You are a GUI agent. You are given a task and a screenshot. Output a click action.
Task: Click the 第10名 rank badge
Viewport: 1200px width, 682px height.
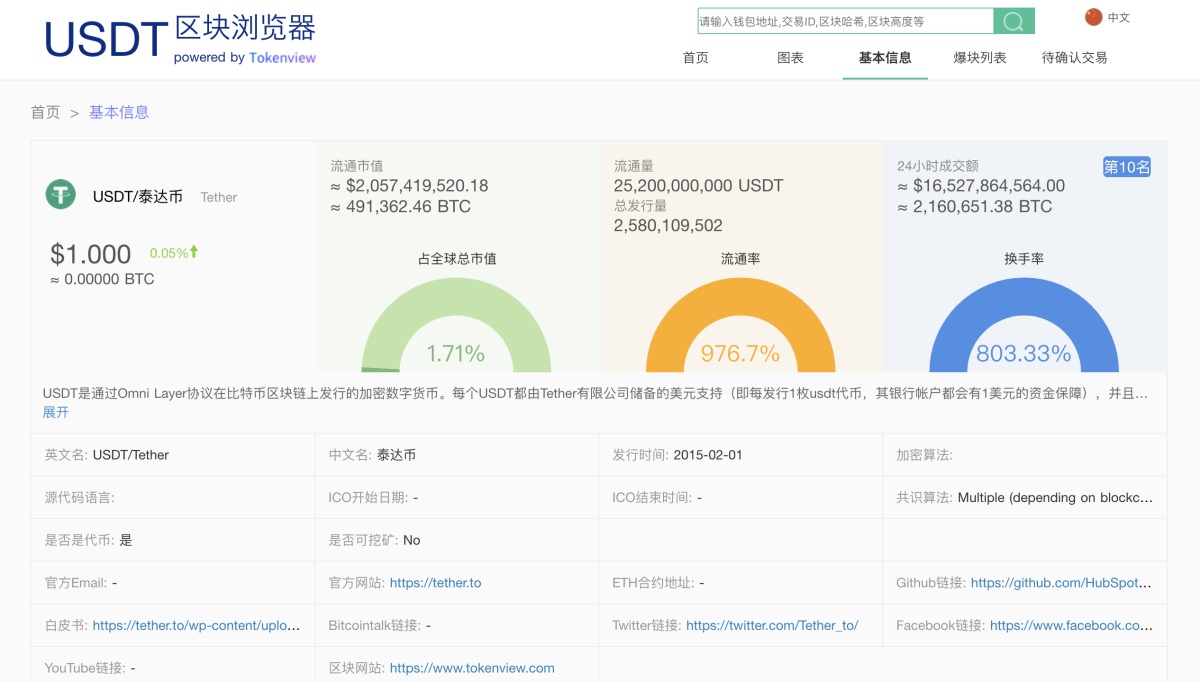(1127, 167)
